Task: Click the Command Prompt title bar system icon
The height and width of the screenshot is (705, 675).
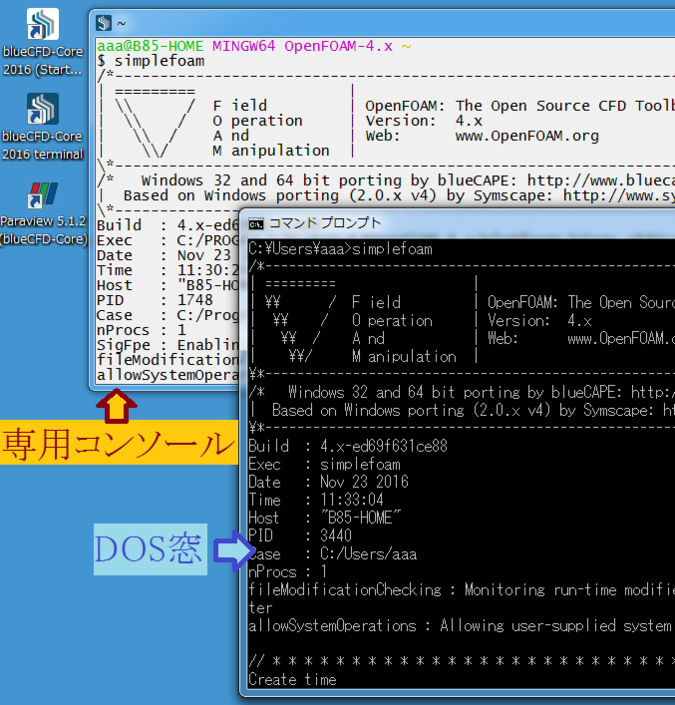Action: pos(256,223)
